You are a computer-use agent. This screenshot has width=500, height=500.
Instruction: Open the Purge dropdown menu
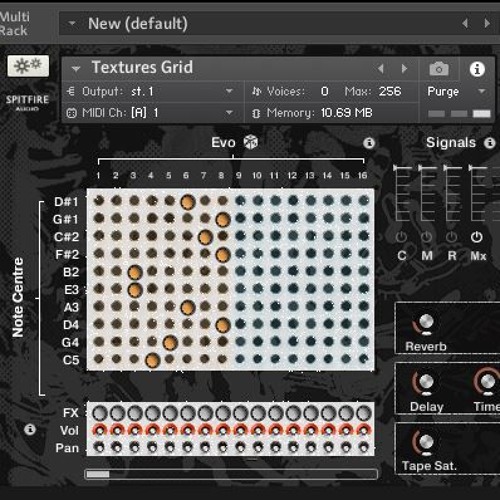tap(481, 91)
